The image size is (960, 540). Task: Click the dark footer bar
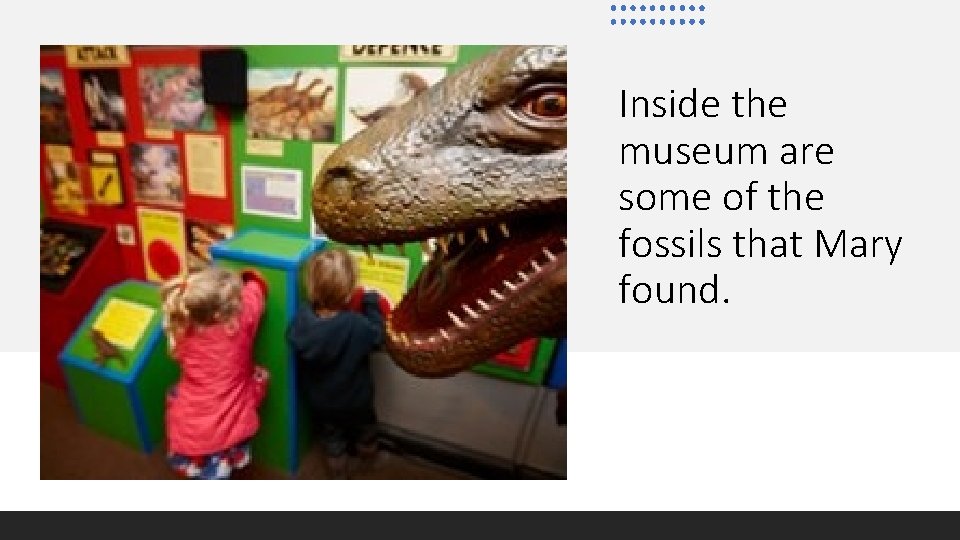pos(480,525)
